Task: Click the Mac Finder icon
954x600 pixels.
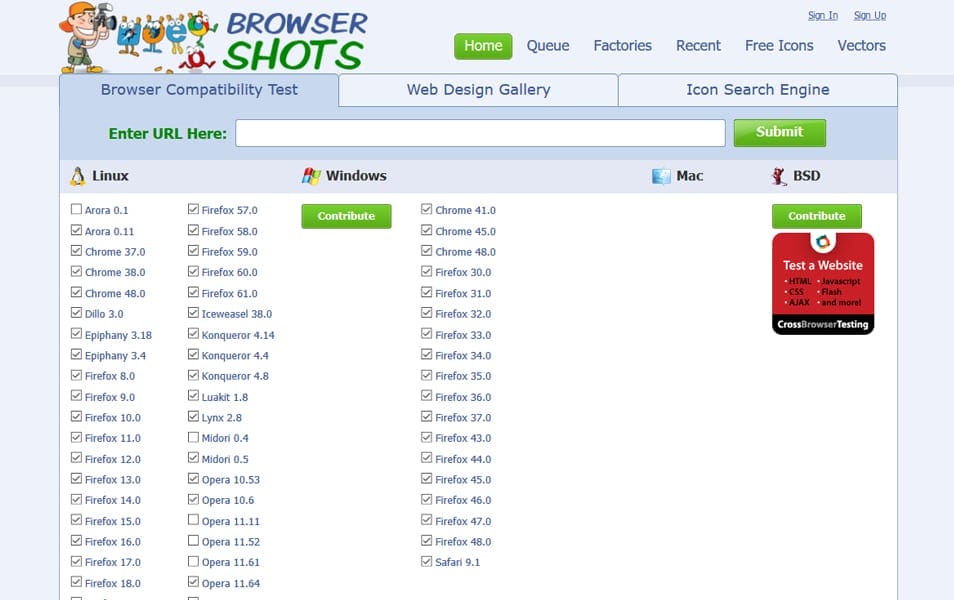Action: [x=661, y=176]
